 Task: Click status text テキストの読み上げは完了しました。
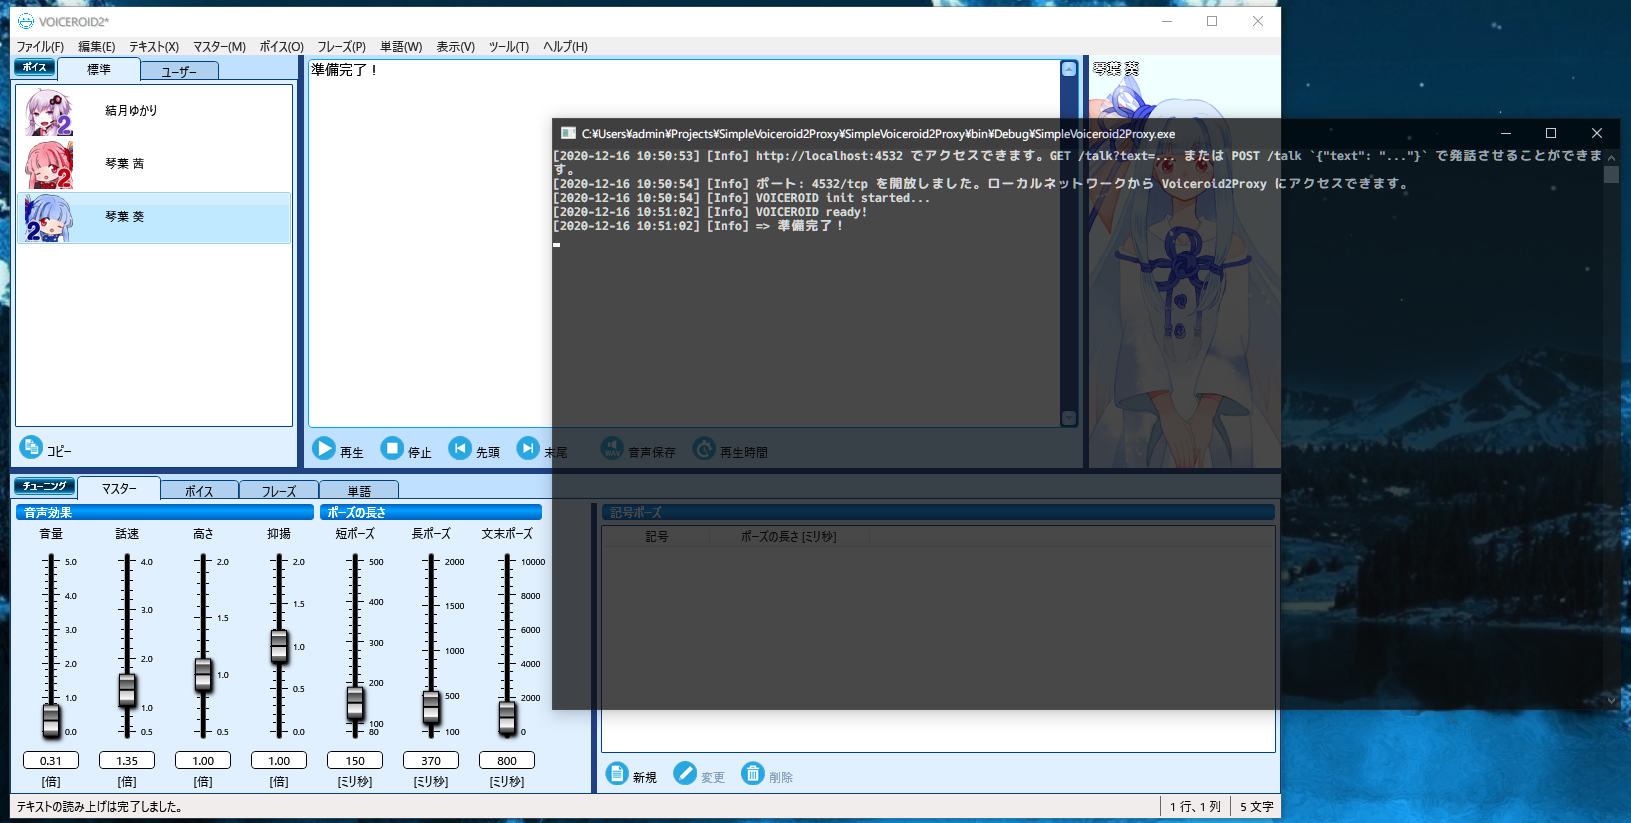coord(99,807)
